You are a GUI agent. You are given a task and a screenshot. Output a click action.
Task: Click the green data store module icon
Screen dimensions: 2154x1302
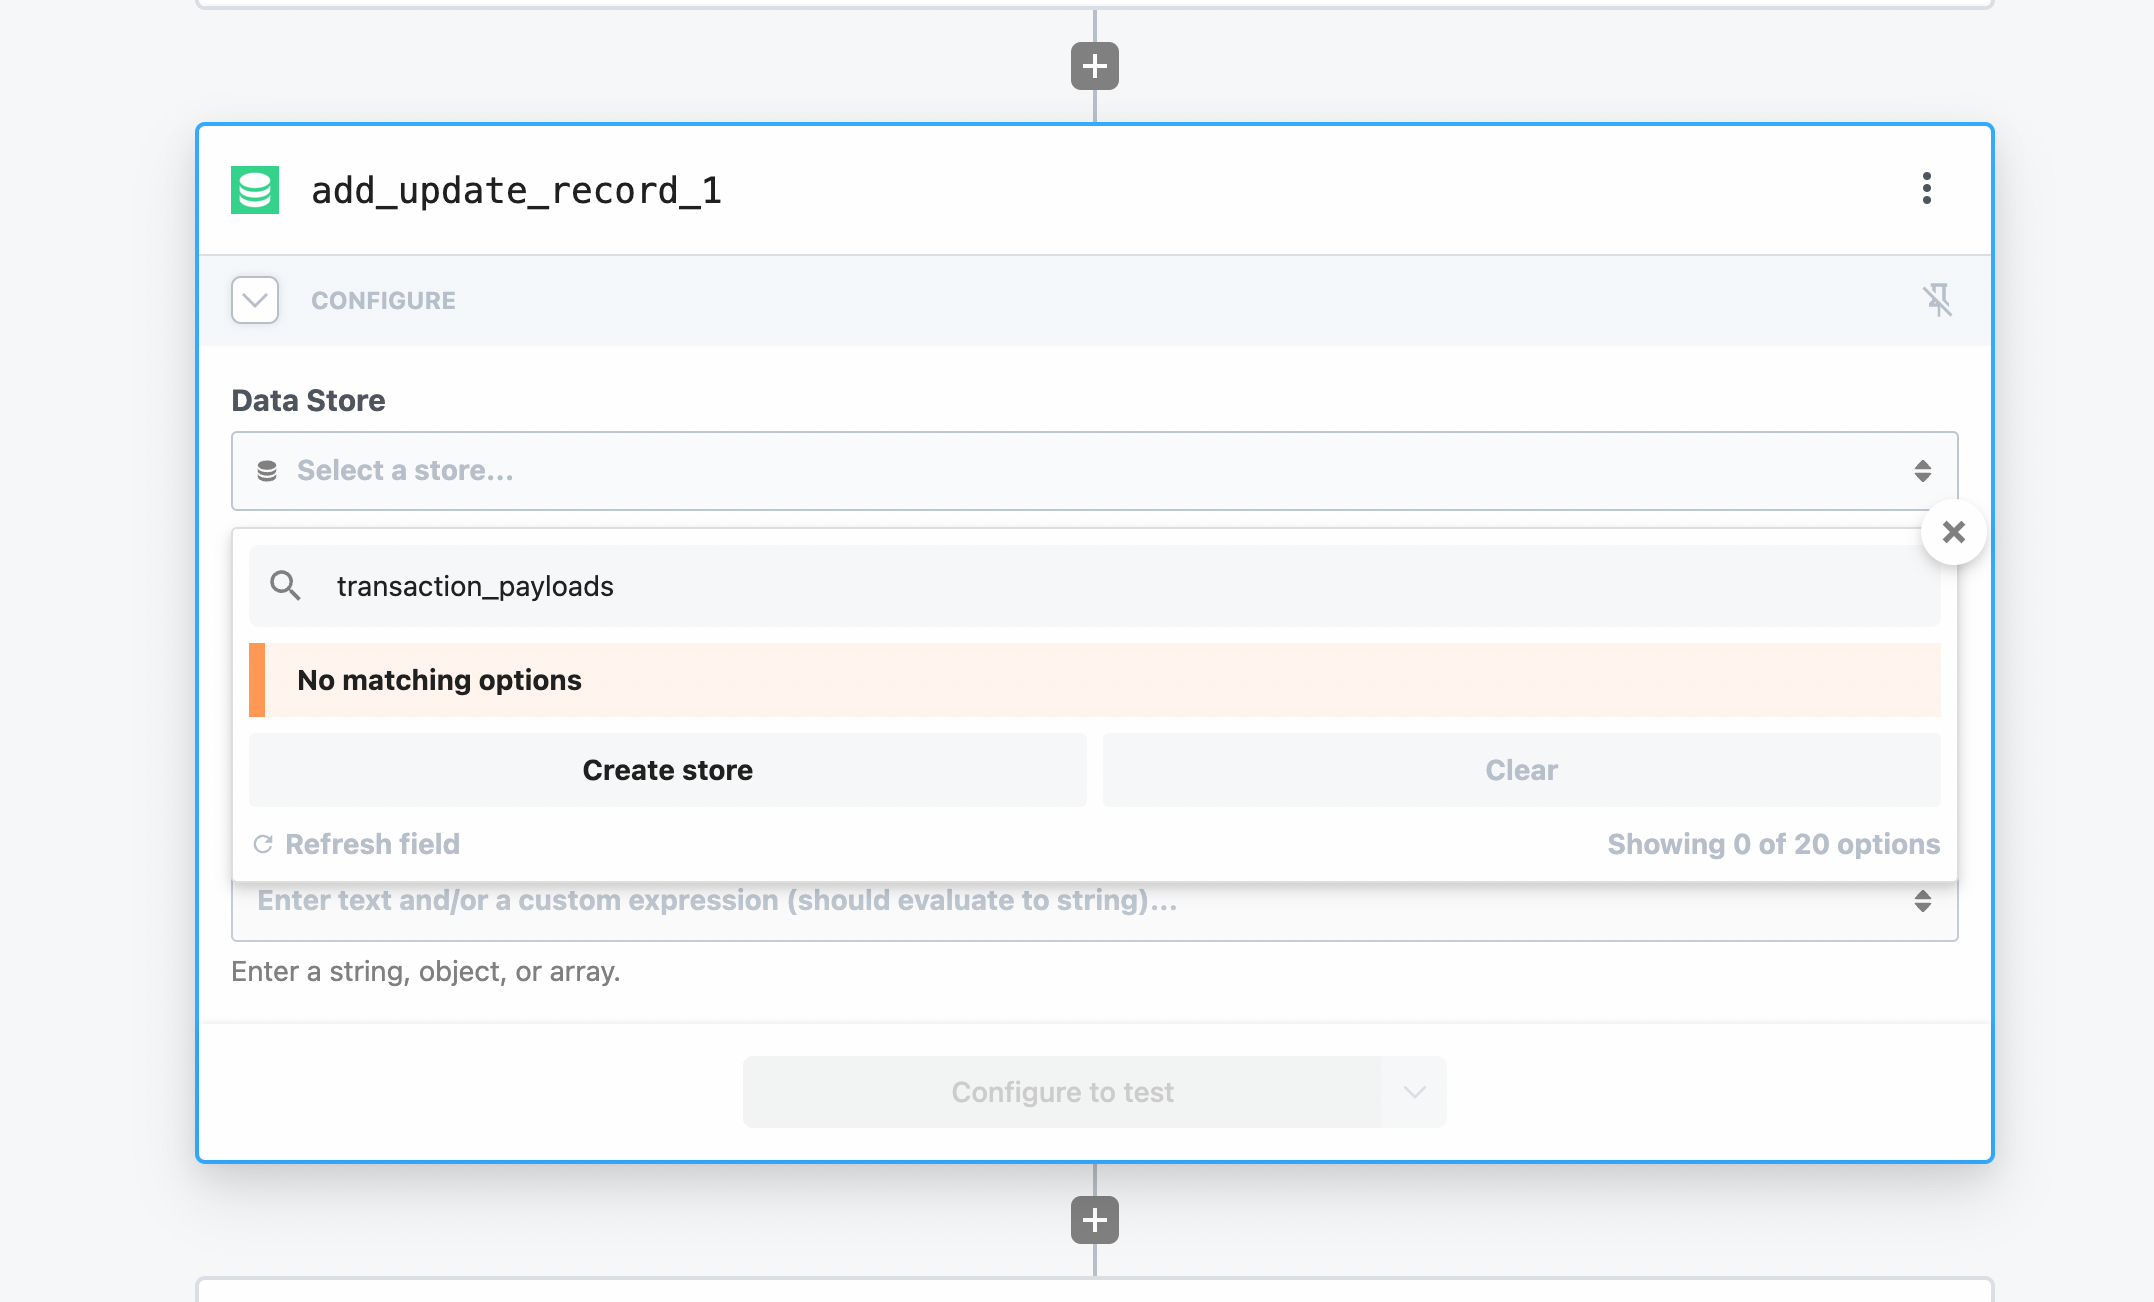[254, 189]
